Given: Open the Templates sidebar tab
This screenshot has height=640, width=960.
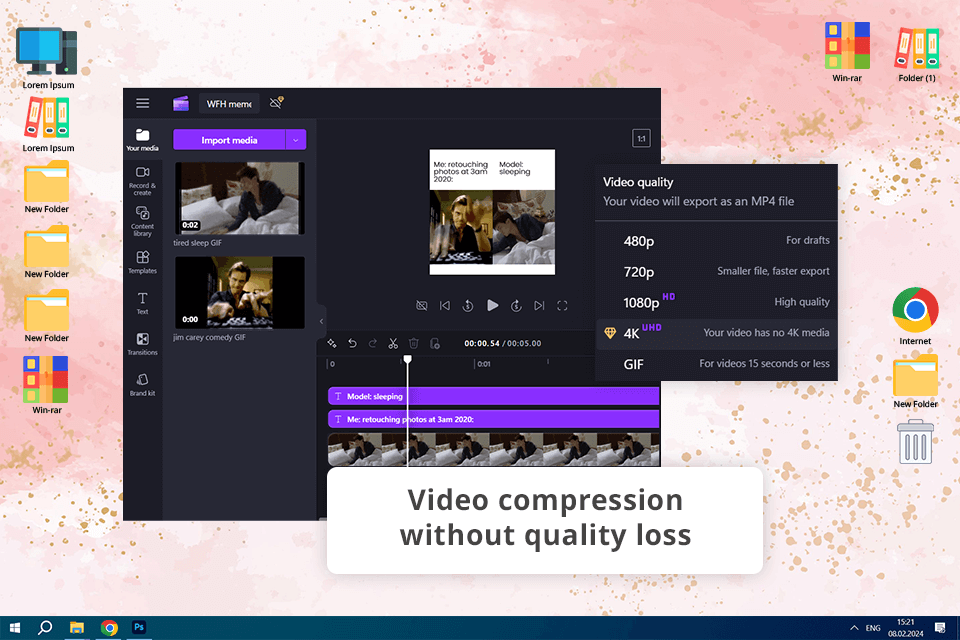Looking at the screenshot, I should pos(143,262).
